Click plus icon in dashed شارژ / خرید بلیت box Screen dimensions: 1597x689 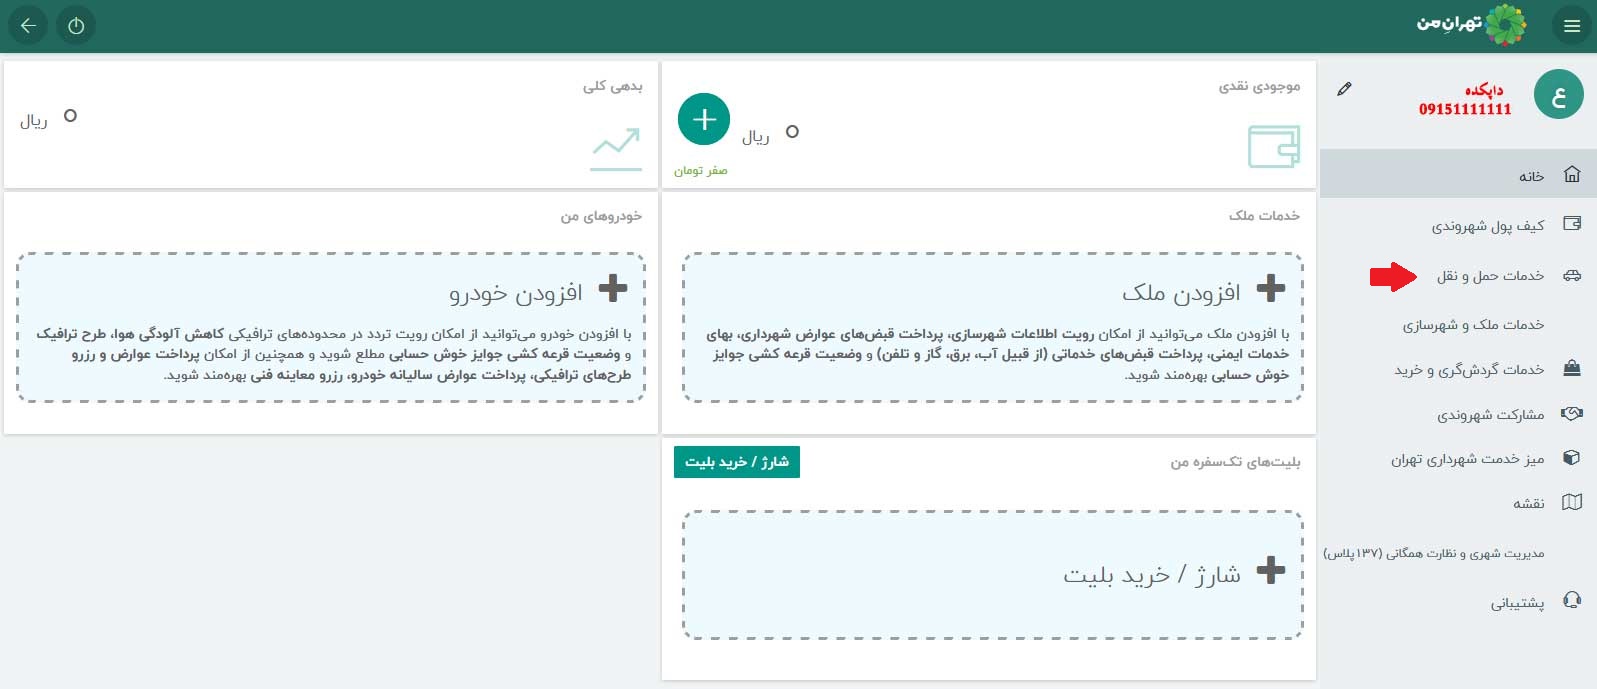1270,570
